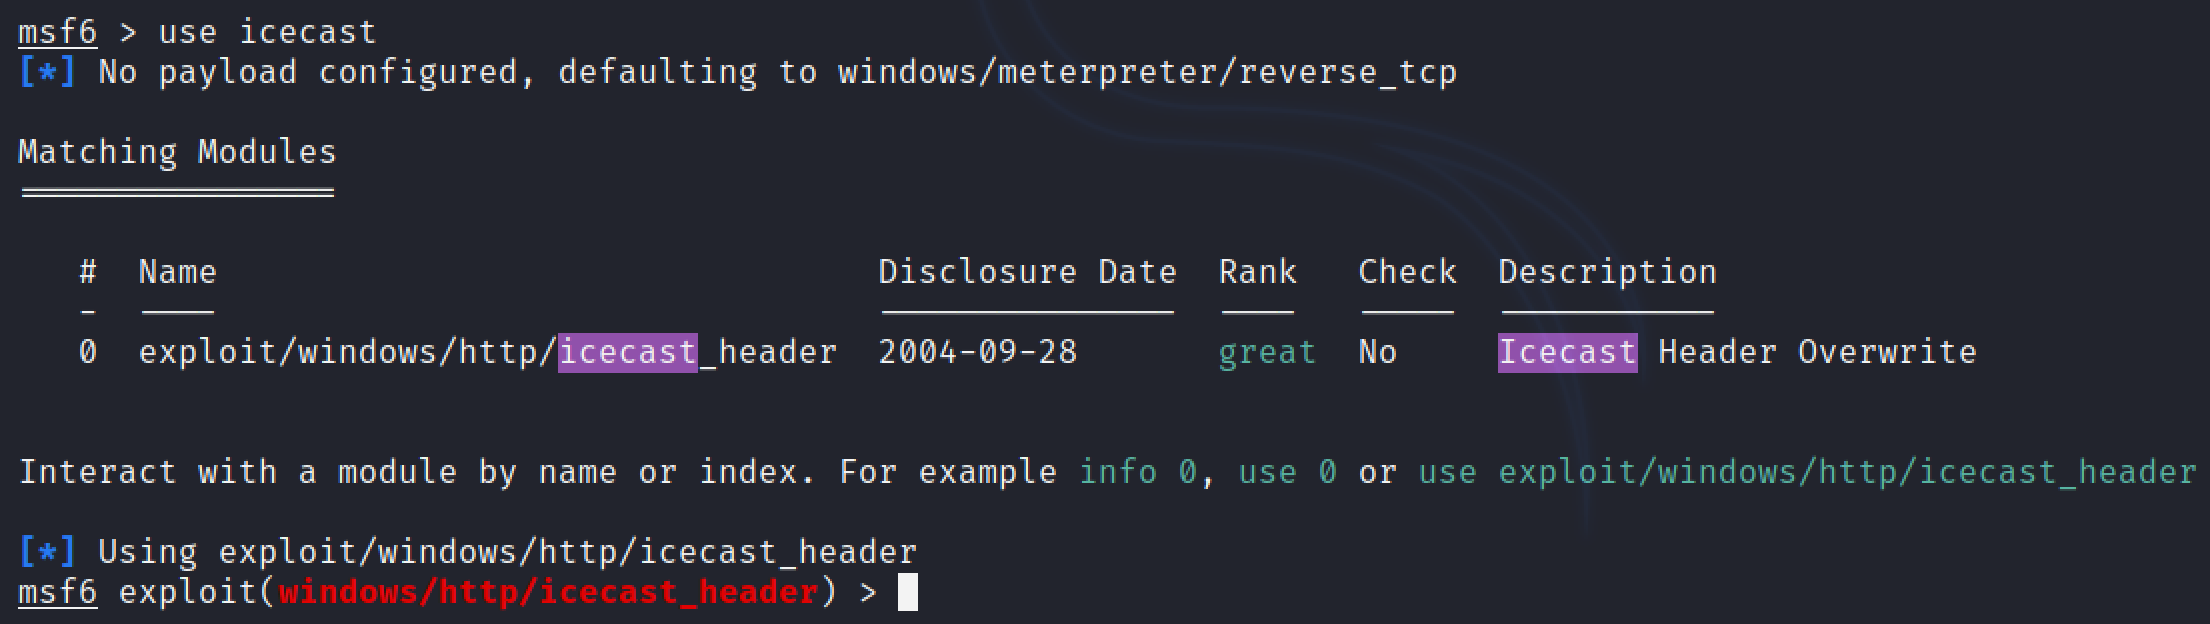Image resolution: width=2210 pixels, height=624 pixels.
Task: Click module name exploit/windows/http/icecast_header in table row
Action: coord(487,352)
